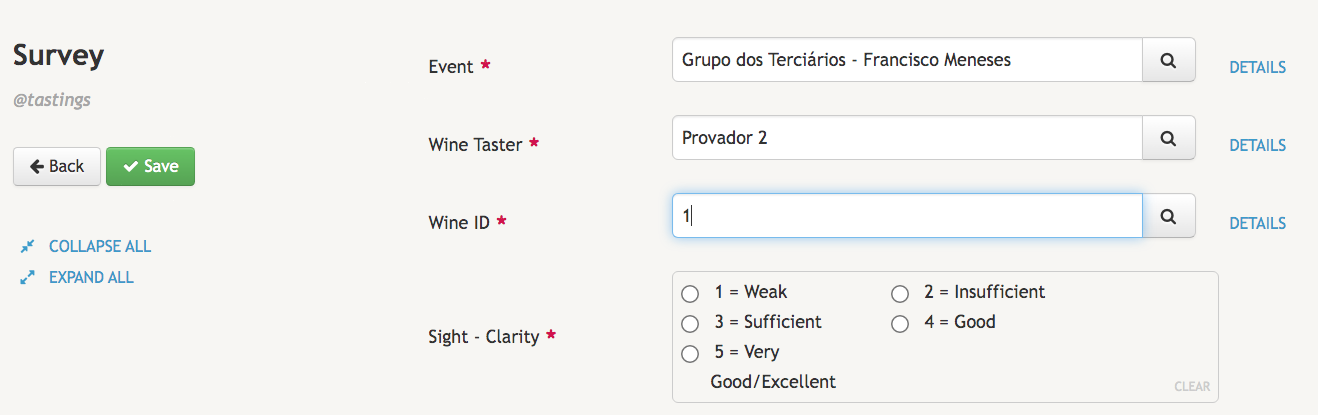Image resolution: width=1318 pixels, height=415 pixels.
Task: Pick '5 = Very Good/Excellent' radio button
Action: click(x=690, y=354)
